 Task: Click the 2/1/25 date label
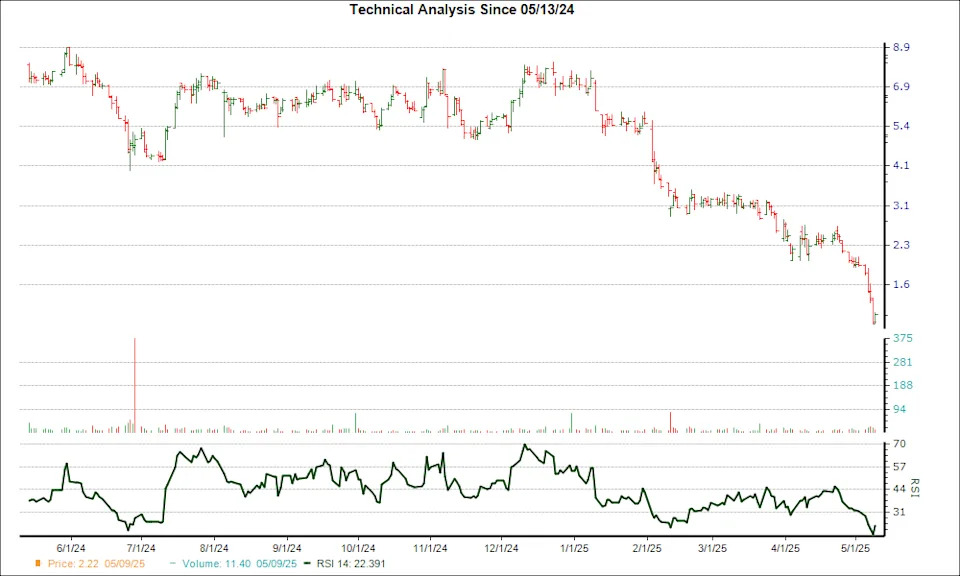[x=646, y=548]
